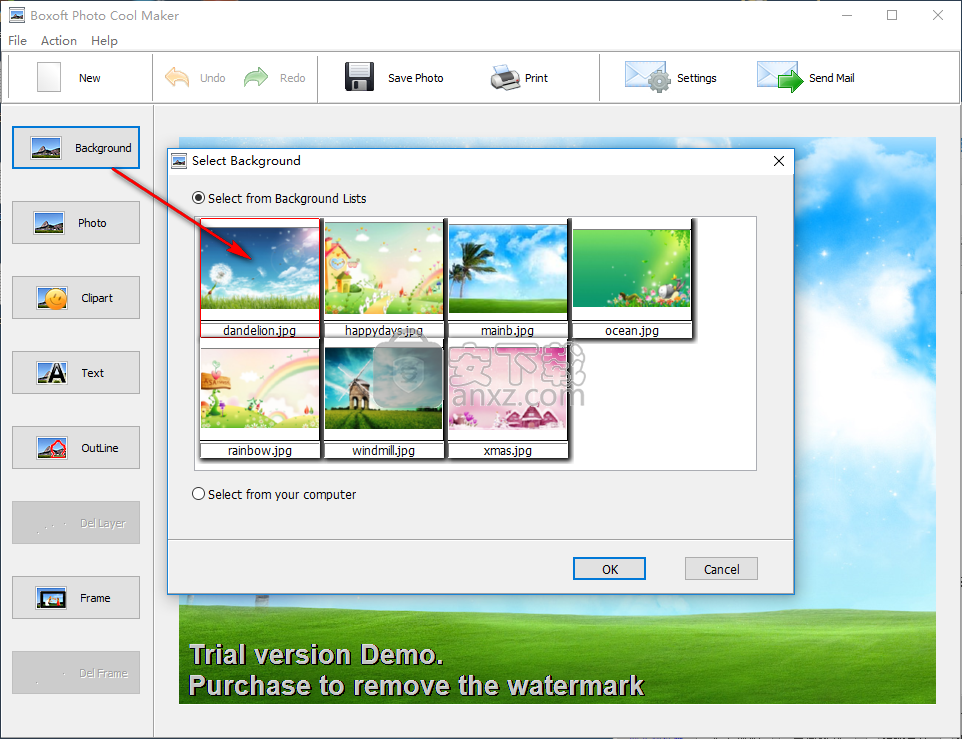Click the mainb.jpg file name
962x739 pixels.
[x=507, y=331]
